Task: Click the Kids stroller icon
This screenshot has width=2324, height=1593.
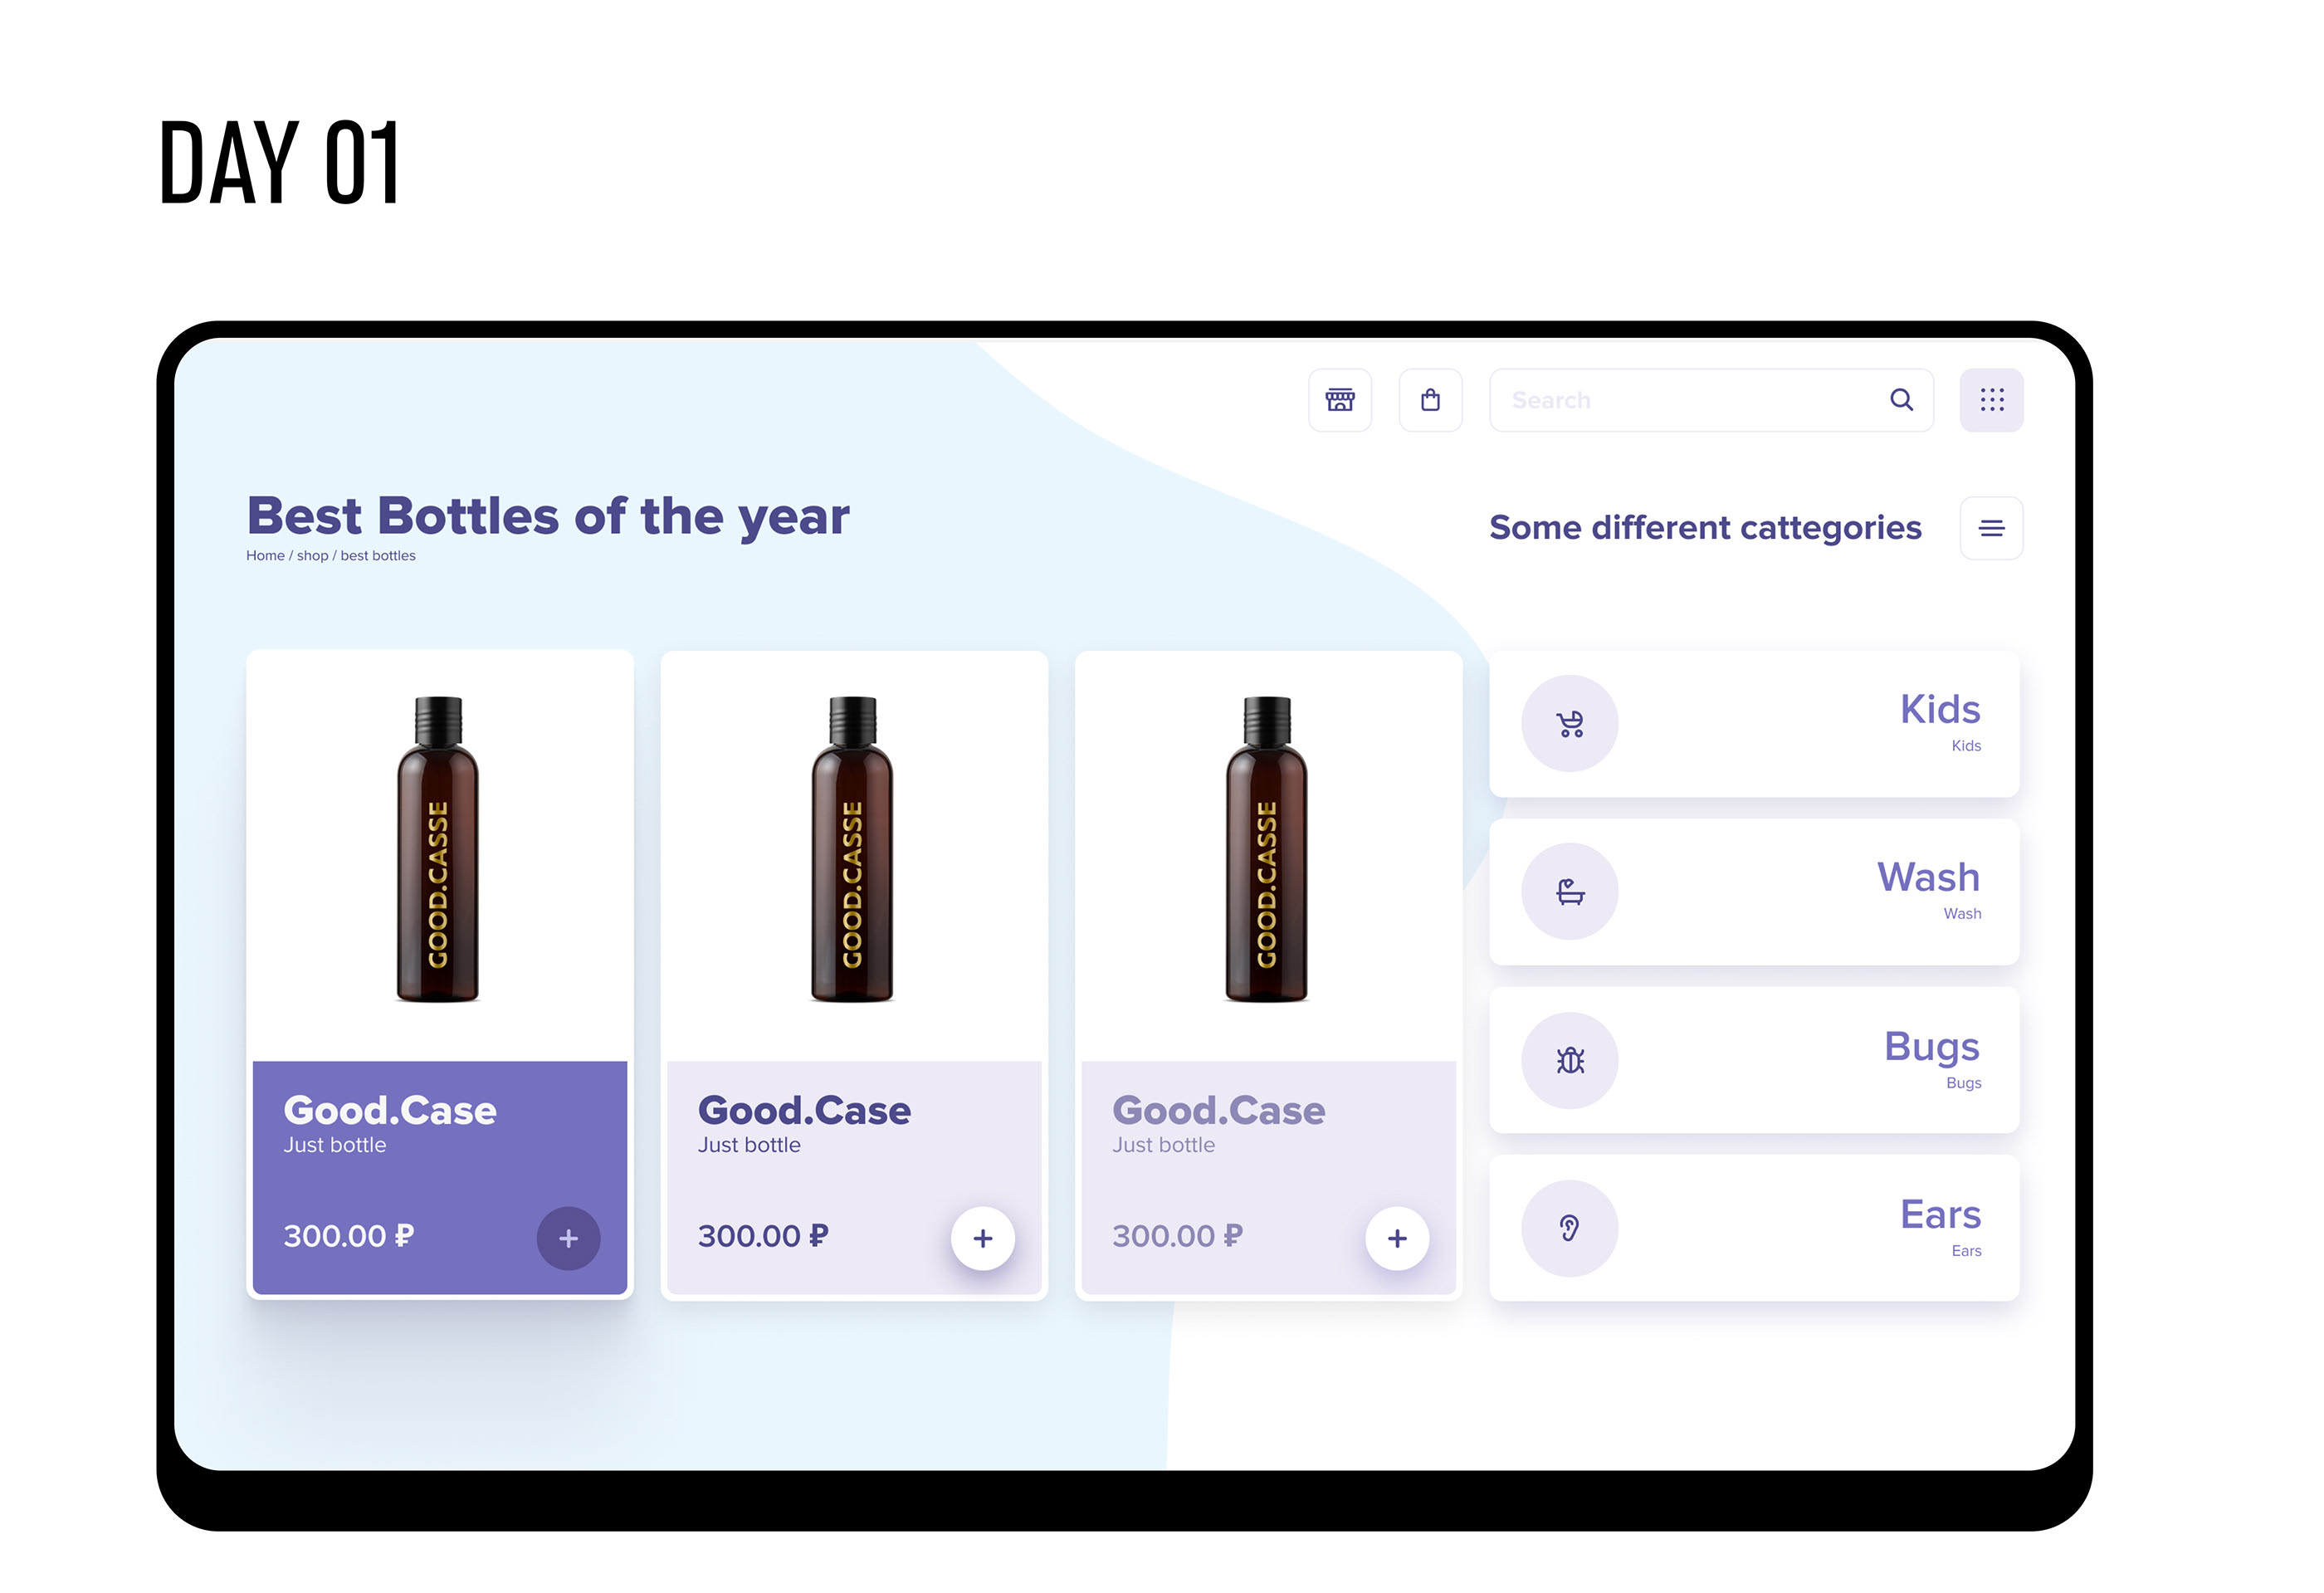Action: pos(1570,723)
